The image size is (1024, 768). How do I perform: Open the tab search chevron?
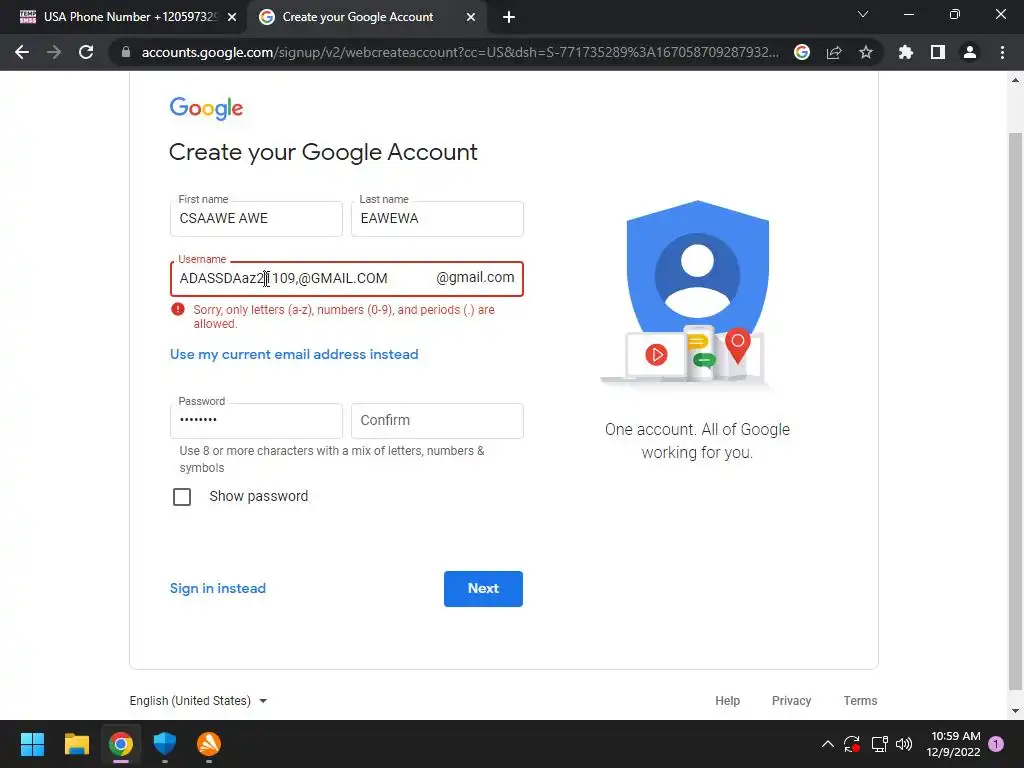tap(863, 14)
